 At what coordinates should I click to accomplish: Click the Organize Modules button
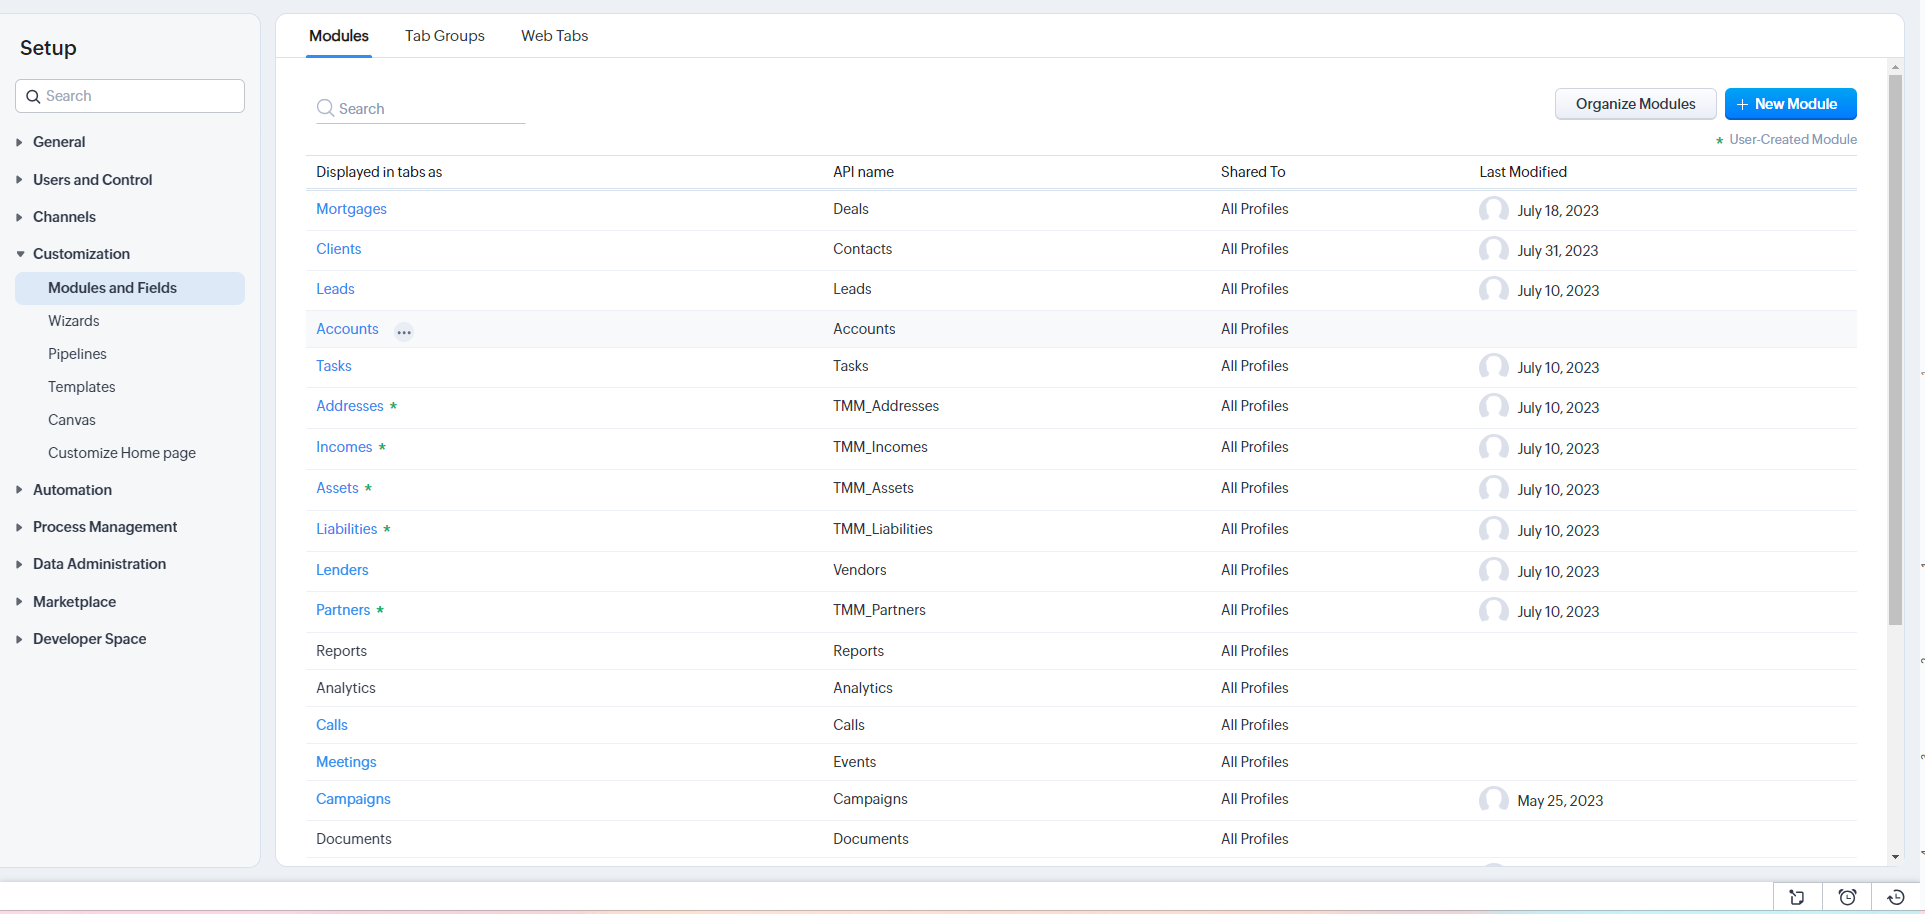(x=1635, y=104)
